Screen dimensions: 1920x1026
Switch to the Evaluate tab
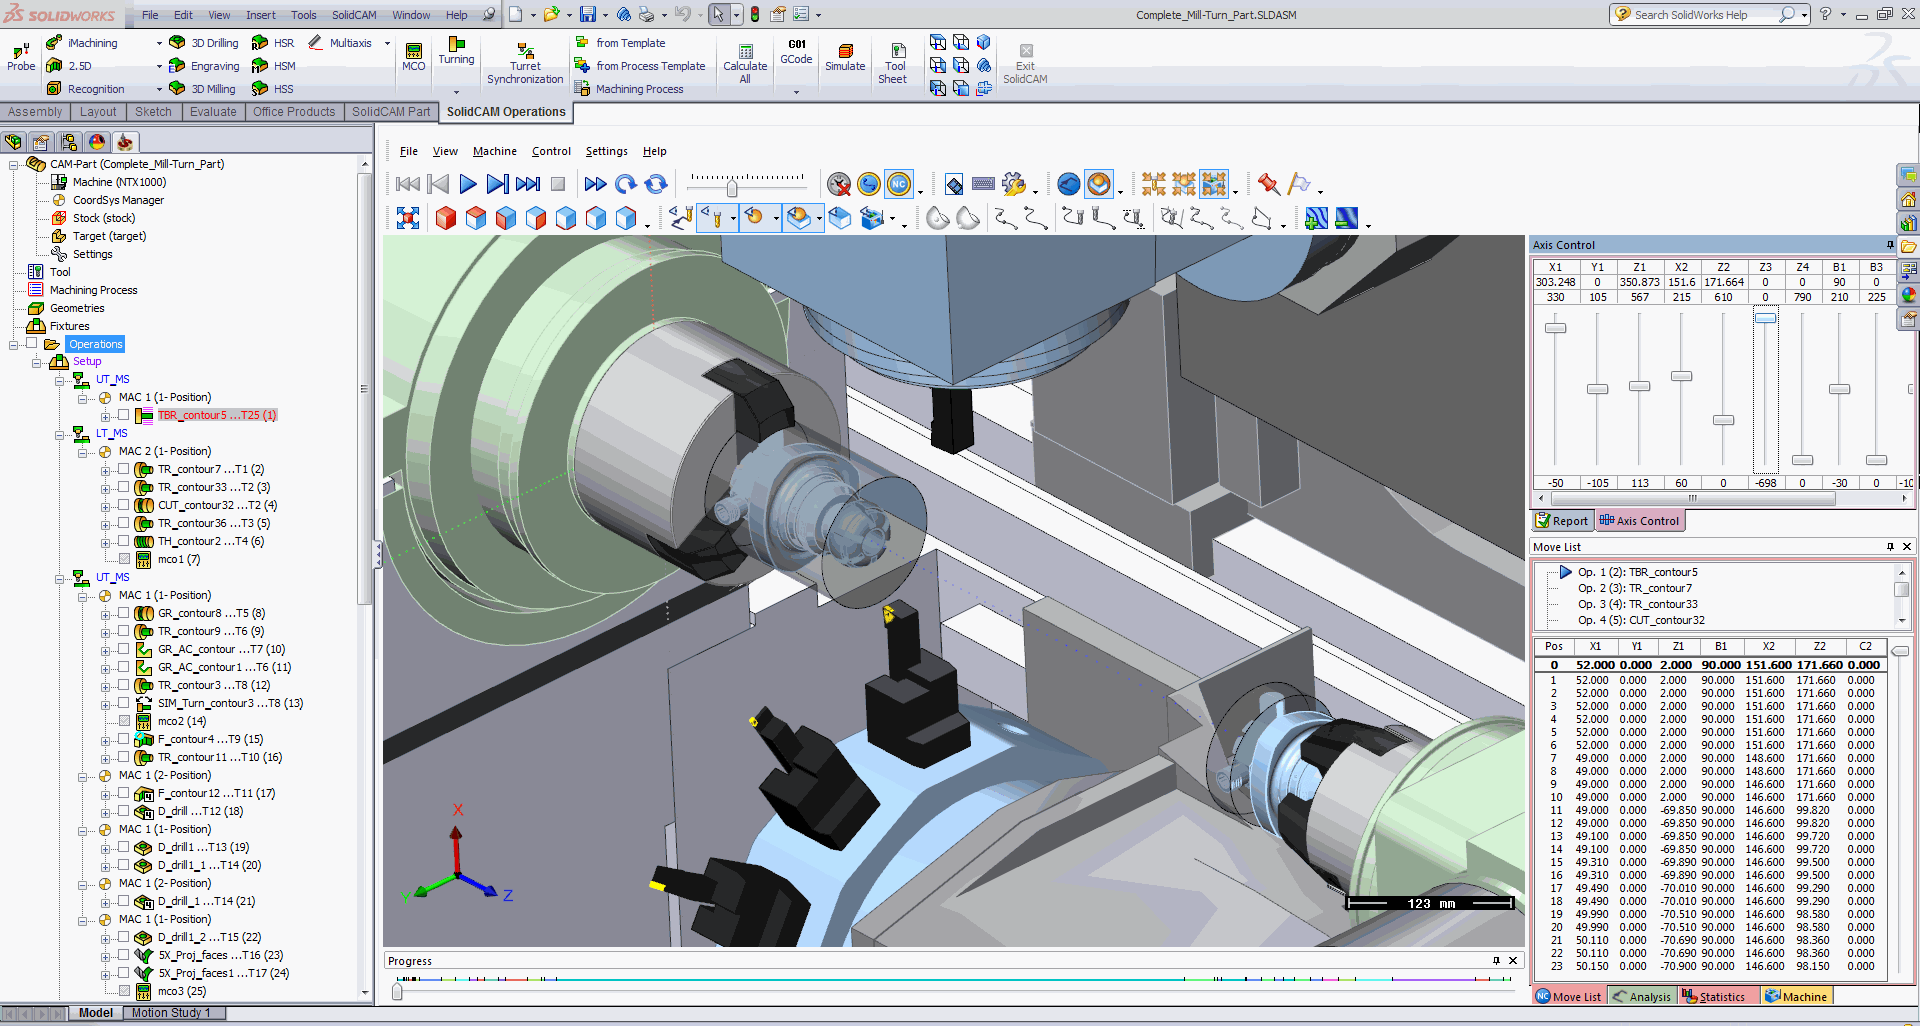213,112
